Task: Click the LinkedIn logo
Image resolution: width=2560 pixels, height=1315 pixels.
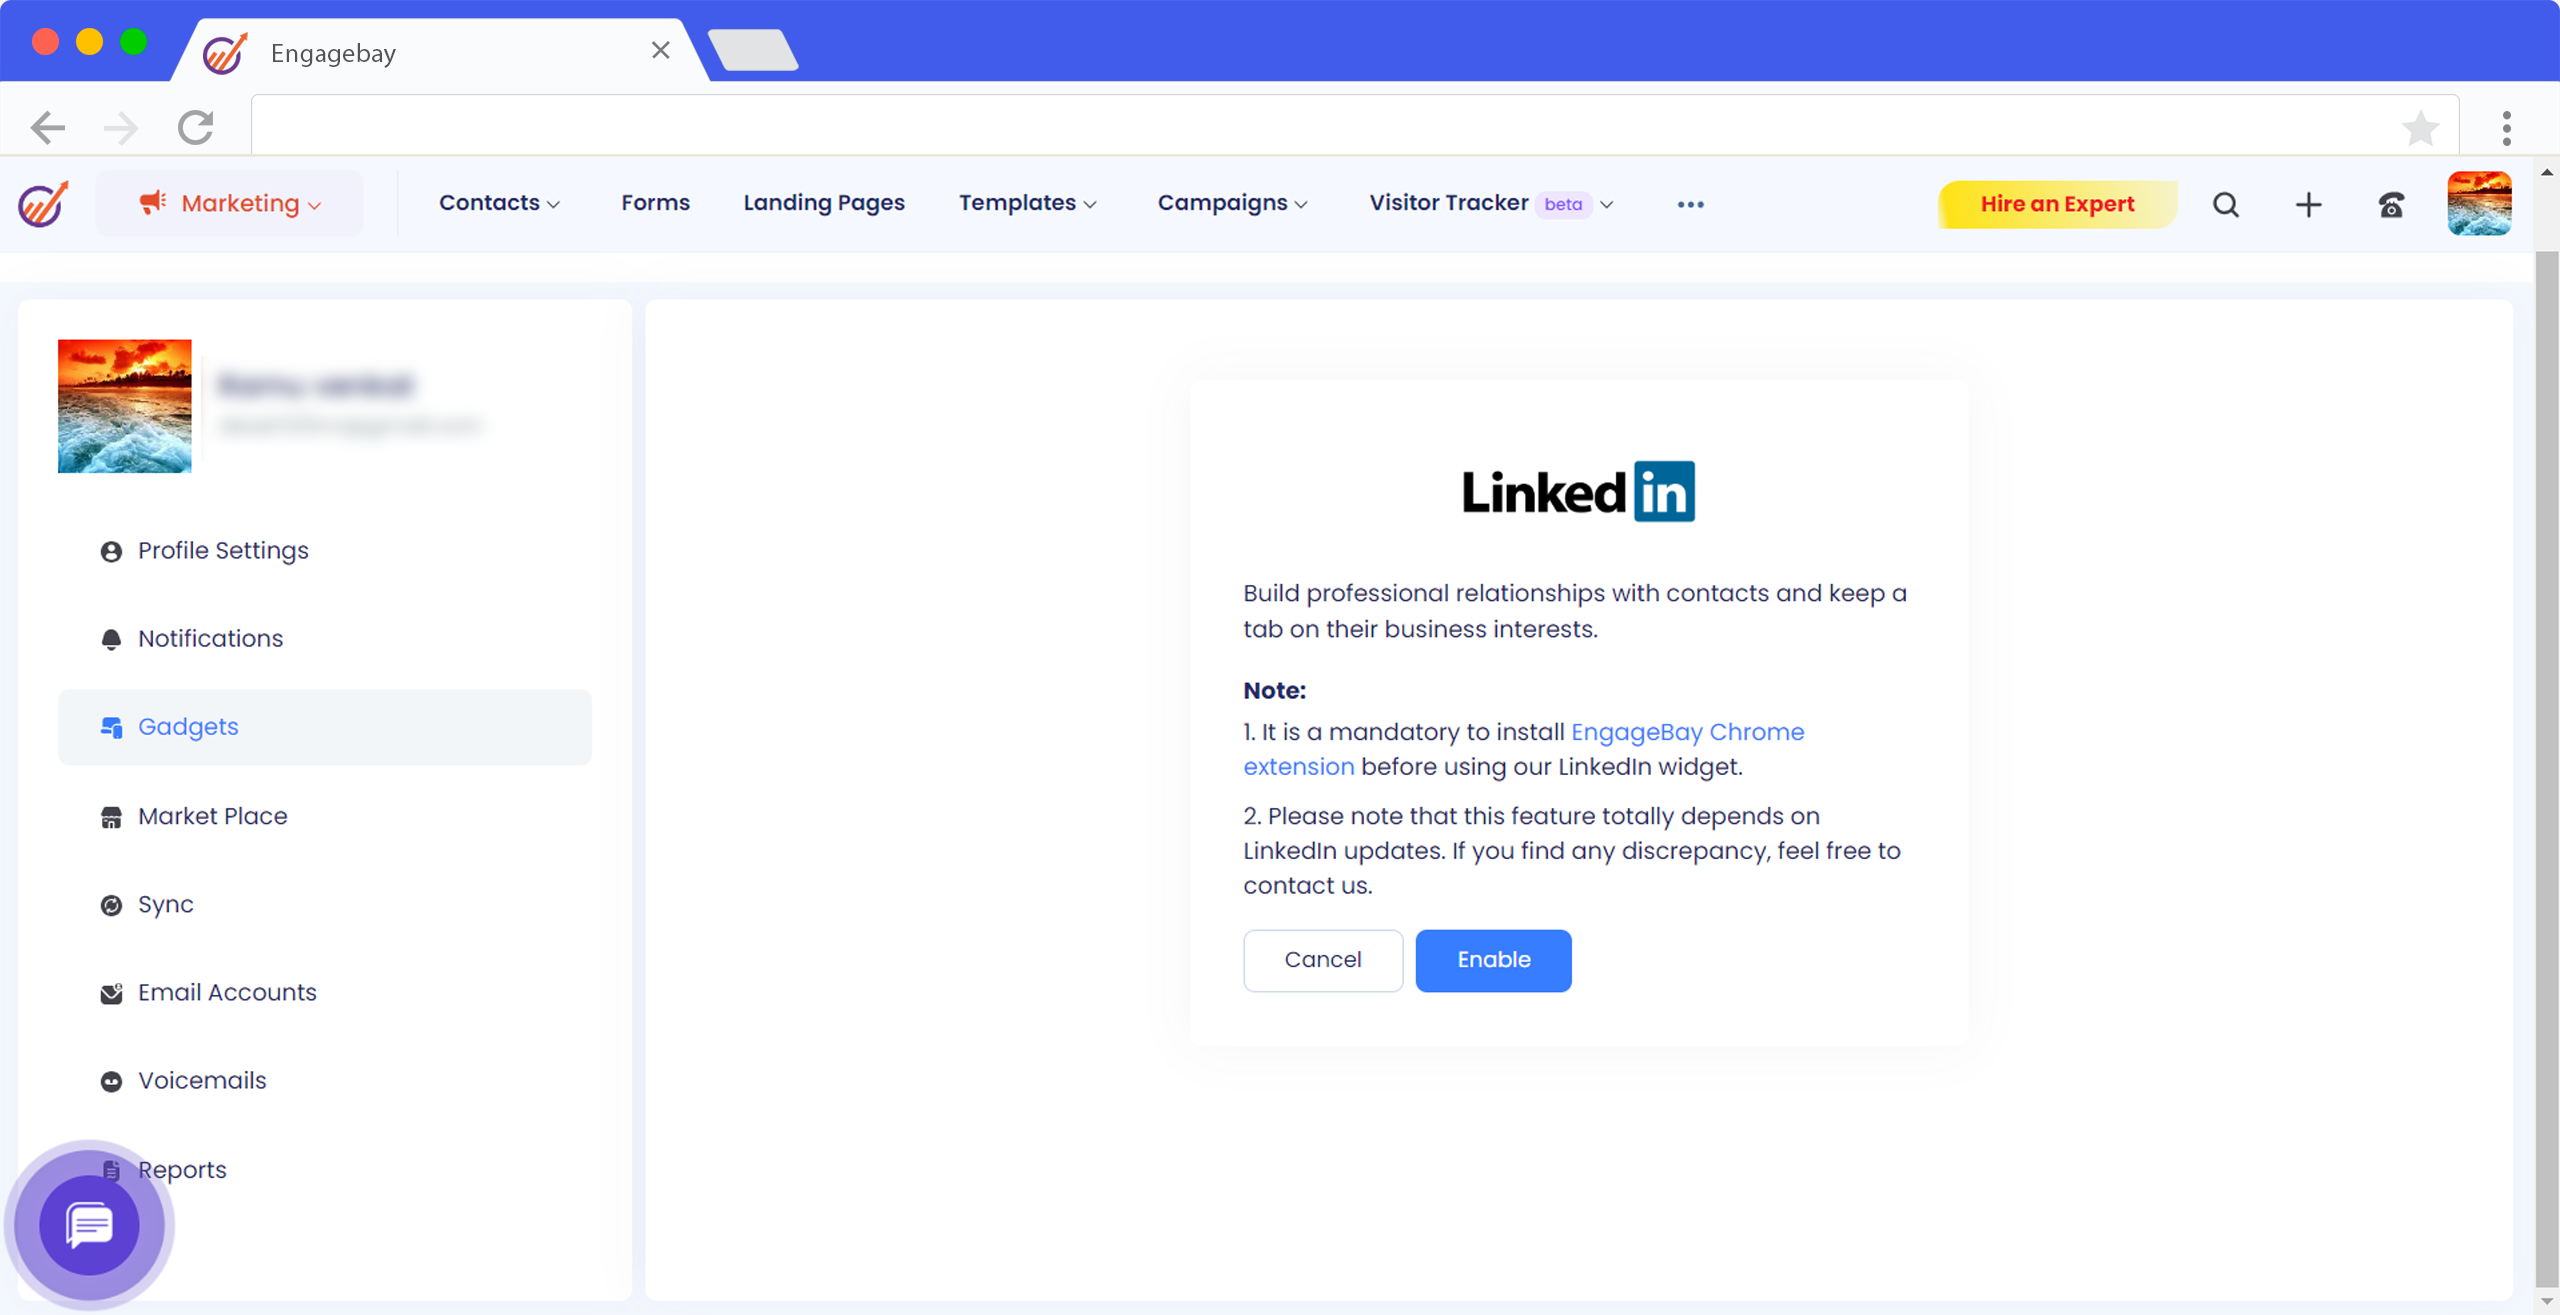Action: (1578, 491)
